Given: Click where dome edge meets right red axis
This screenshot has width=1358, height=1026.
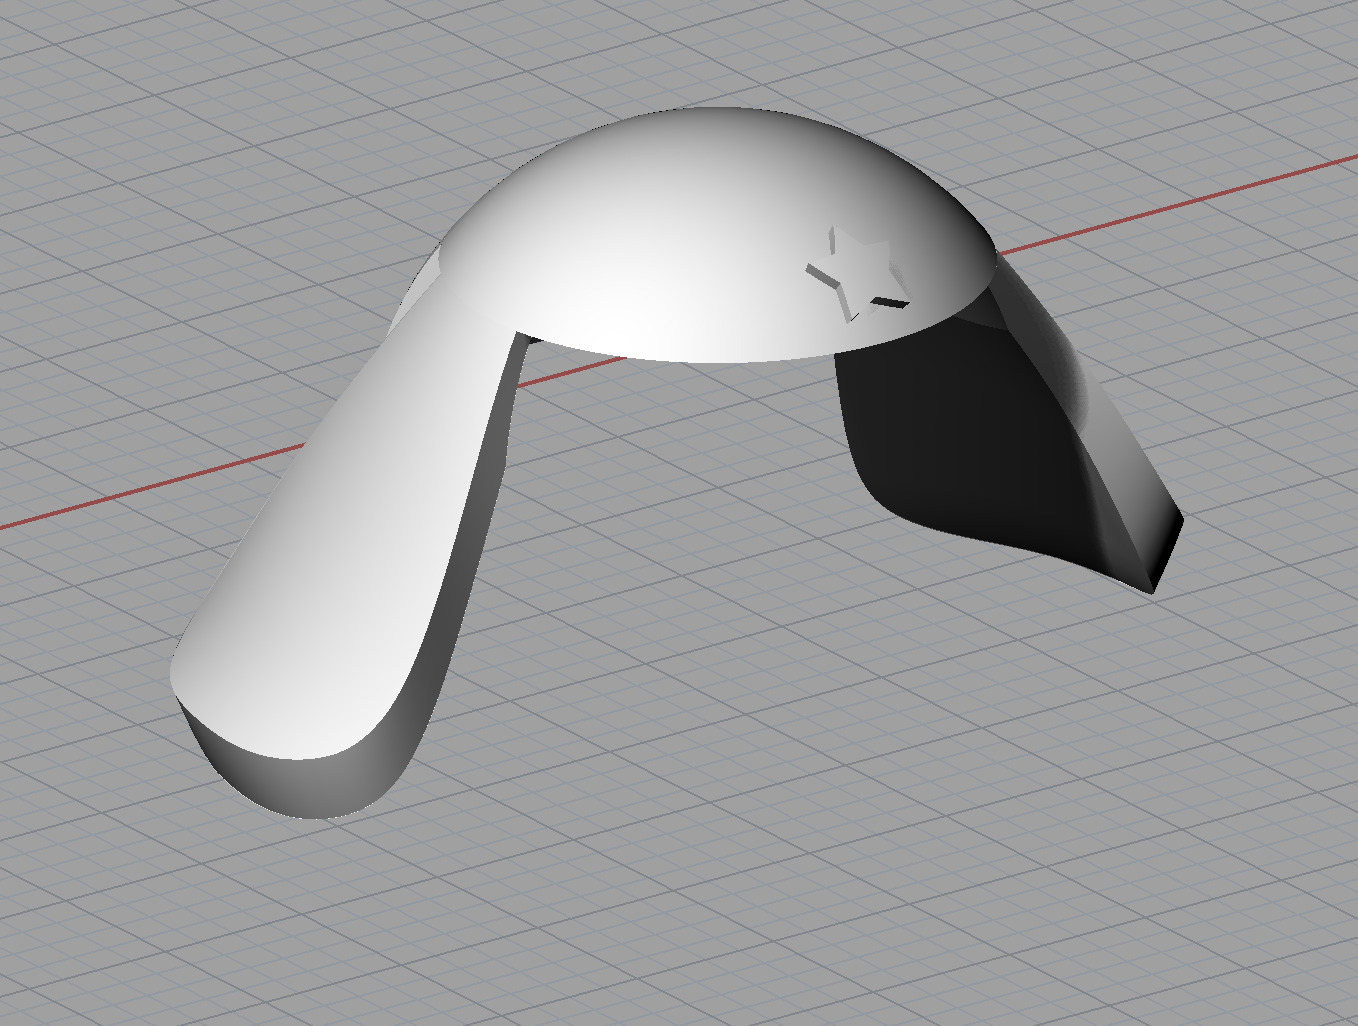Looking at the screenshot, I should pyautogui.click(x=996, y=254).
